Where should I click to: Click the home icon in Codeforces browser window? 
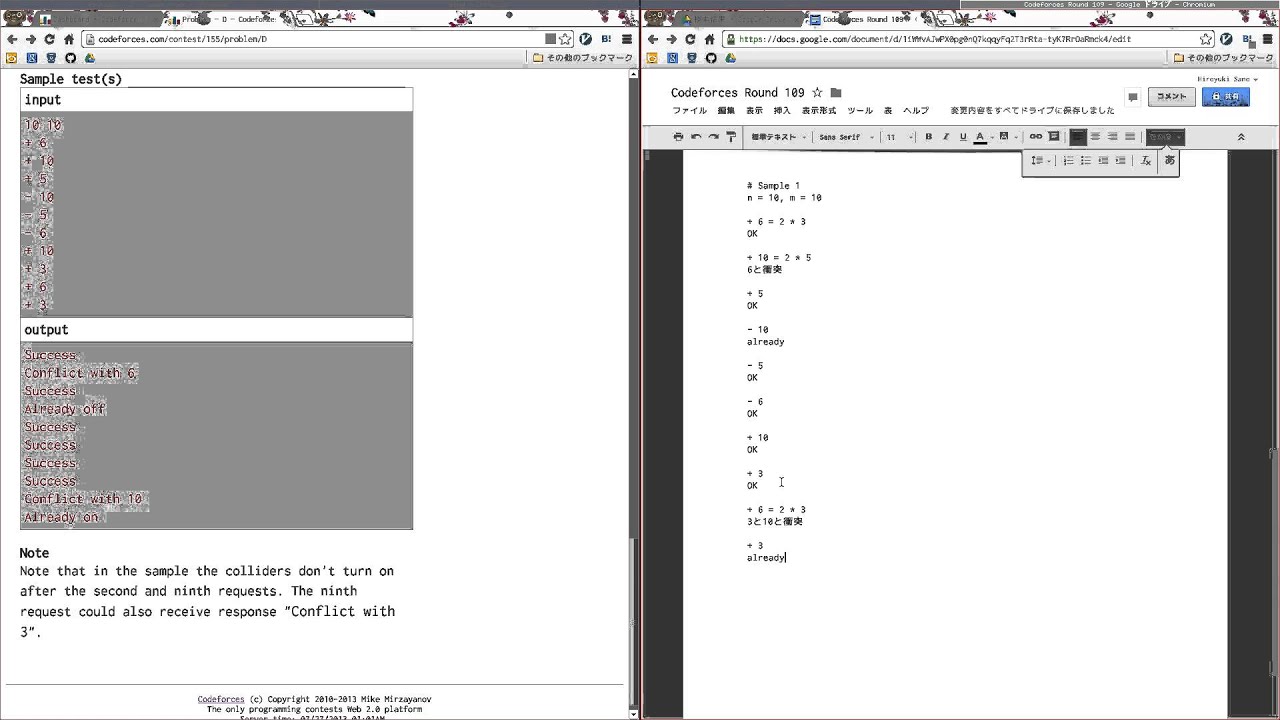pos(68,39)
